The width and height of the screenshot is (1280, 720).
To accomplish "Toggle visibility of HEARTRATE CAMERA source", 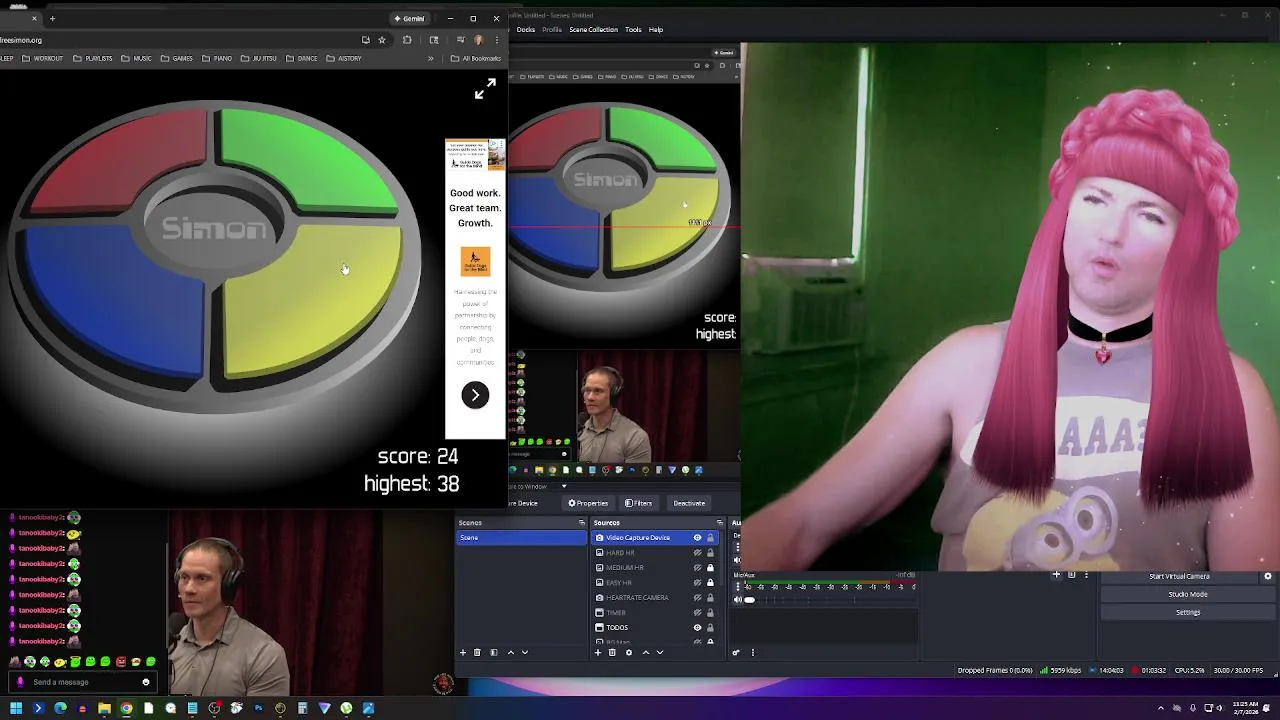I will 697,597.
